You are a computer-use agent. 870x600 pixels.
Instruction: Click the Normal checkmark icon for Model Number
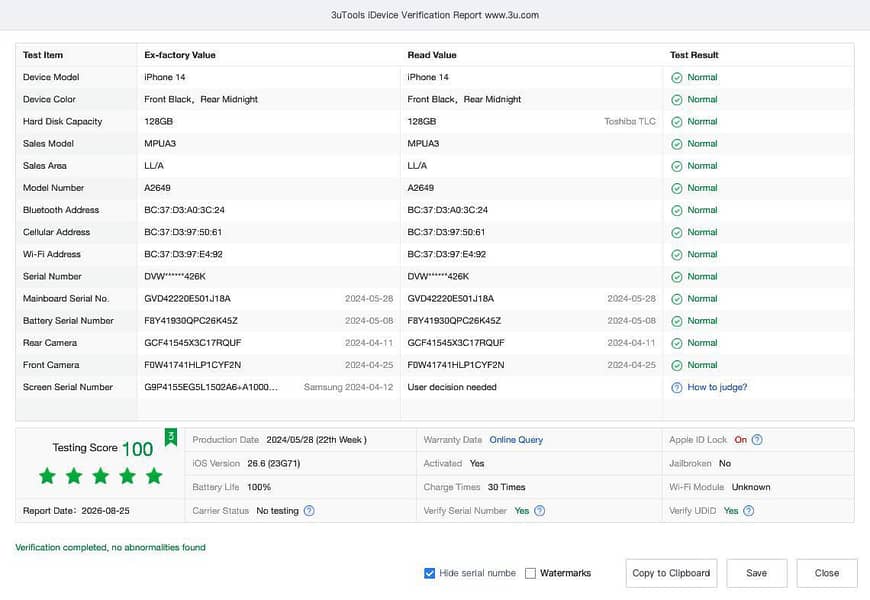[676, 189]
